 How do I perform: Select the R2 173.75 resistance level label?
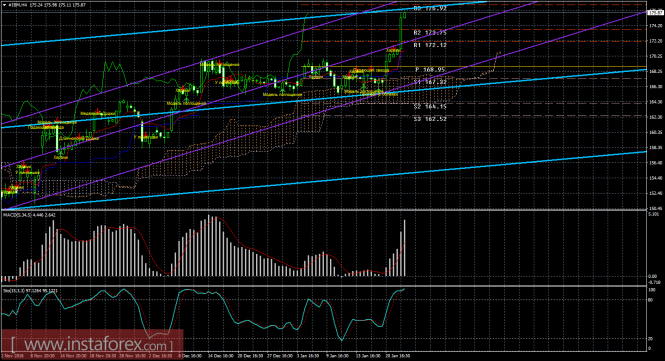(430, 33)
